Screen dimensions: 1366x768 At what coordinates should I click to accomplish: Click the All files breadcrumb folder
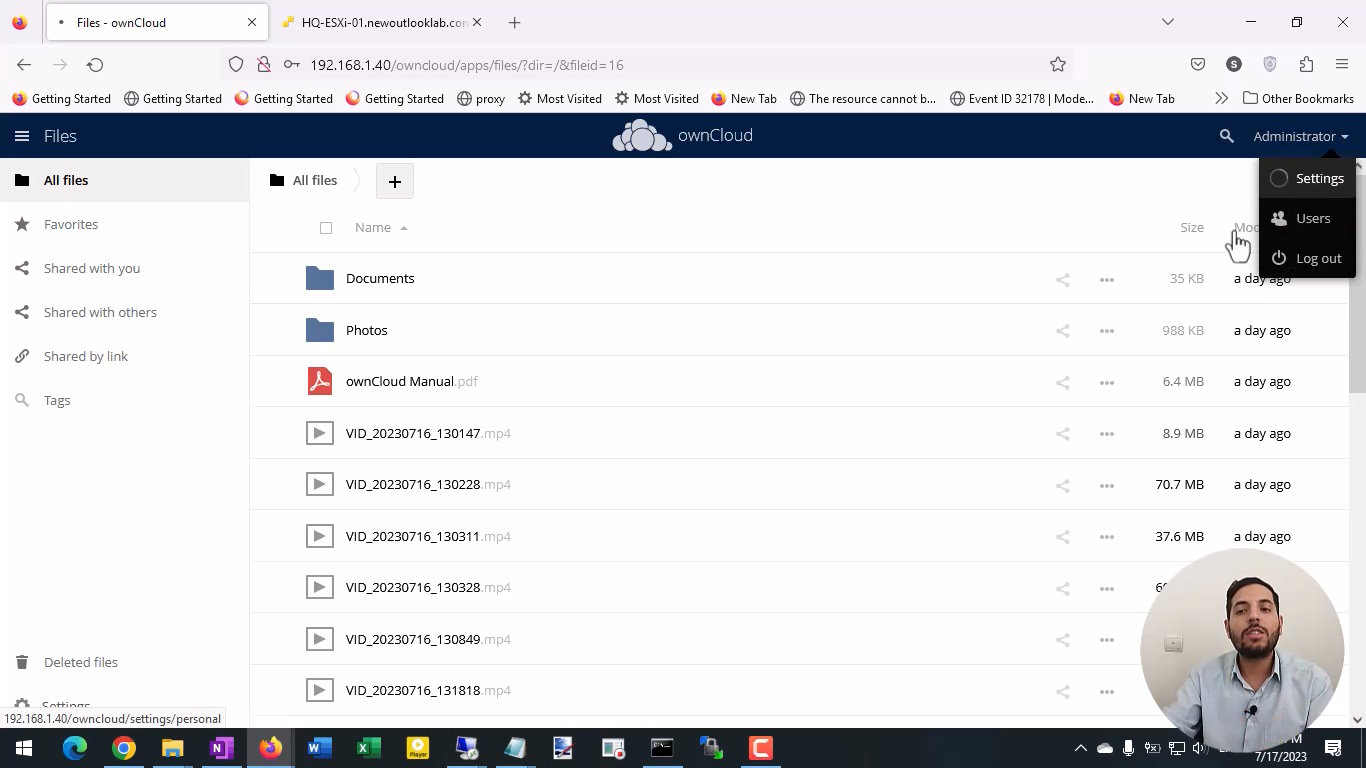pos(303,180)
